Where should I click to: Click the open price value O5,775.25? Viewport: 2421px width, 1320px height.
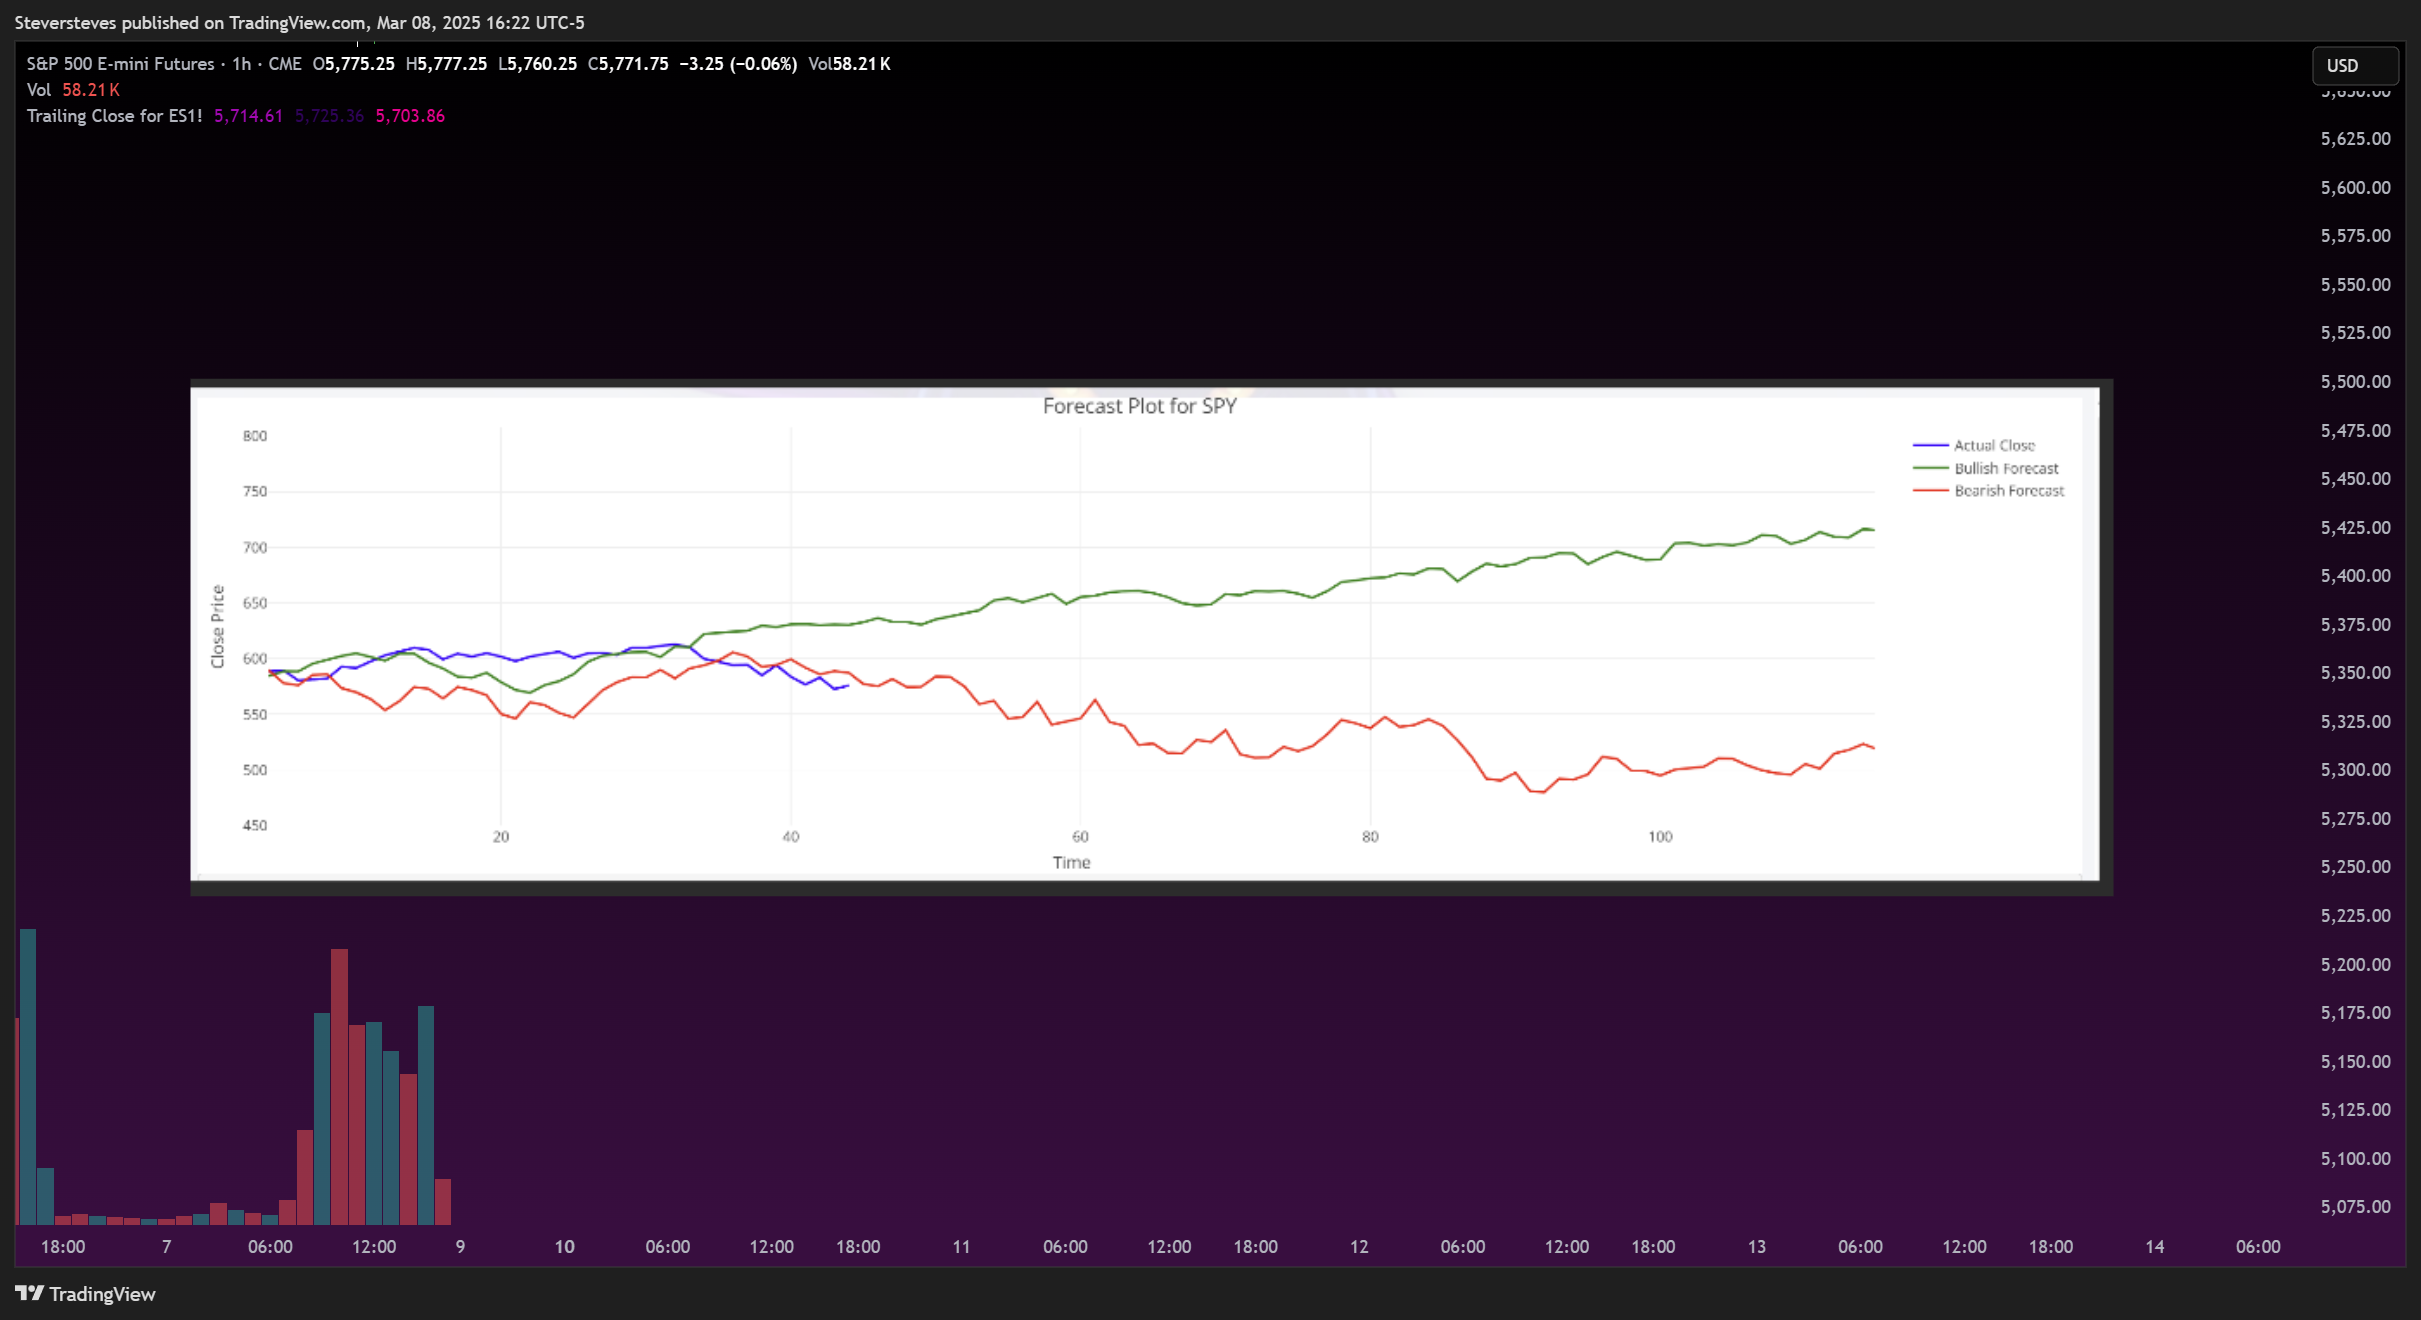click(354, 64)
